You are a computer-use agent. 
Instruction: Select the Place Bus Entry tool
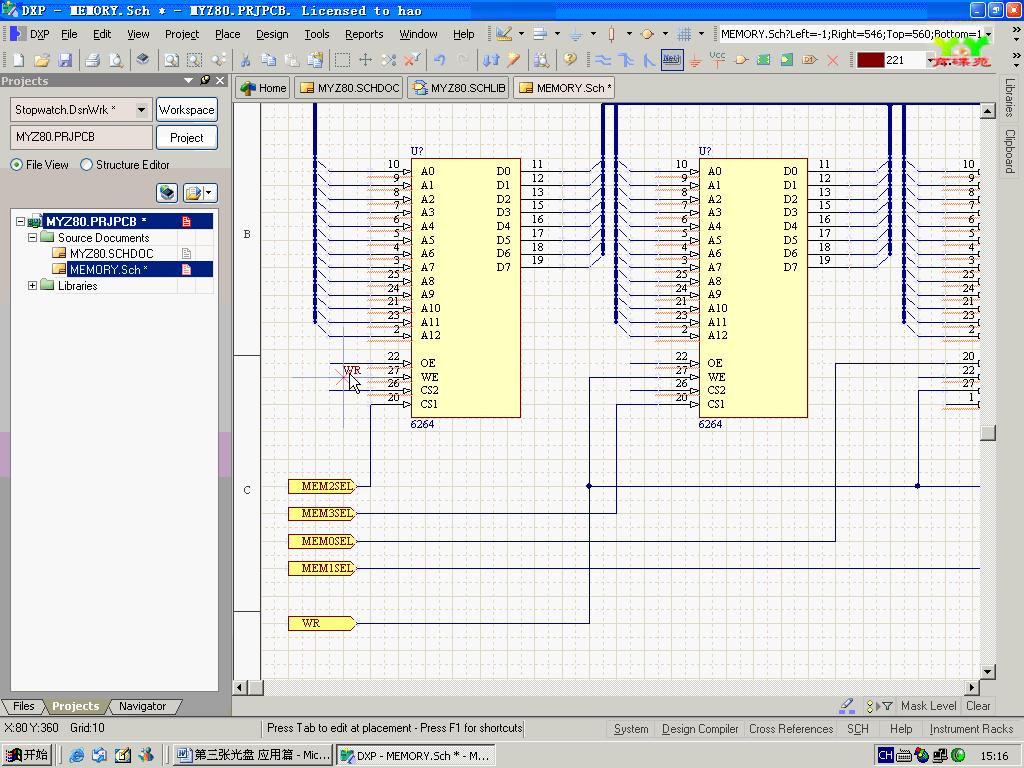[x=648, y=60]
